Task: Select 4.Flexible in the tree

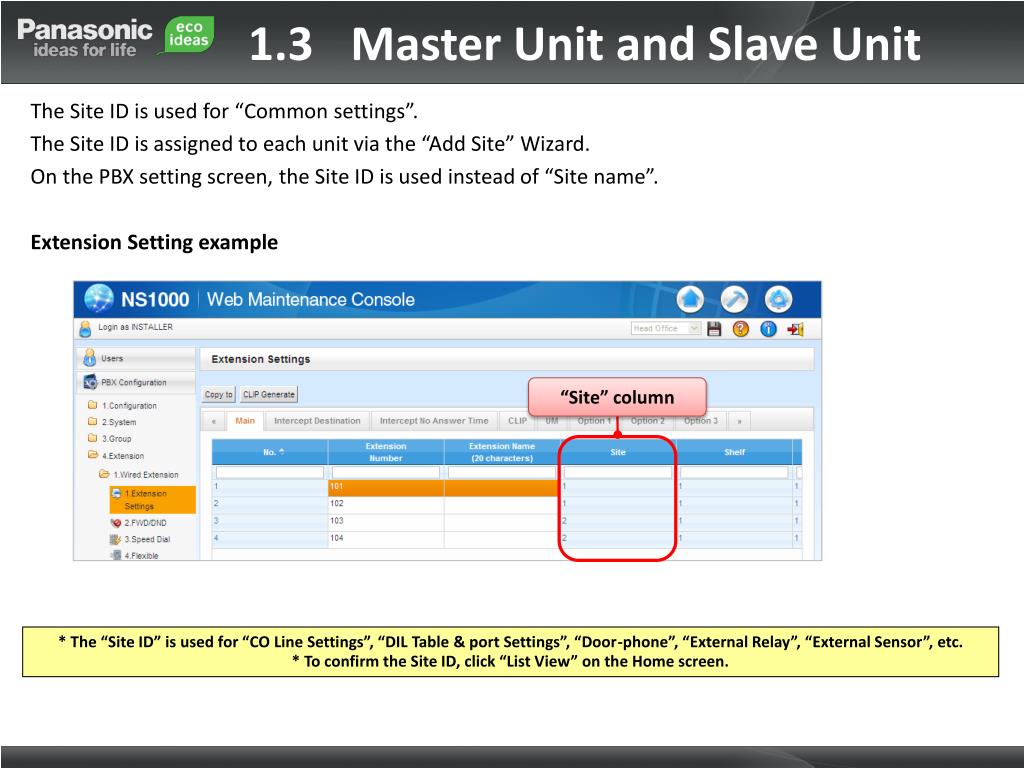Action: tap(141, 556)
